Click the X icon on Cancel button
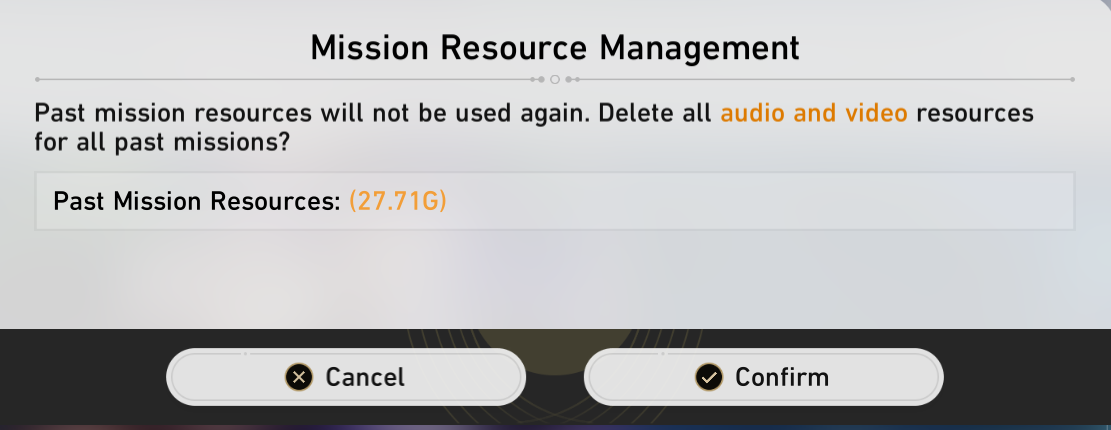 [x=298, y=377]
